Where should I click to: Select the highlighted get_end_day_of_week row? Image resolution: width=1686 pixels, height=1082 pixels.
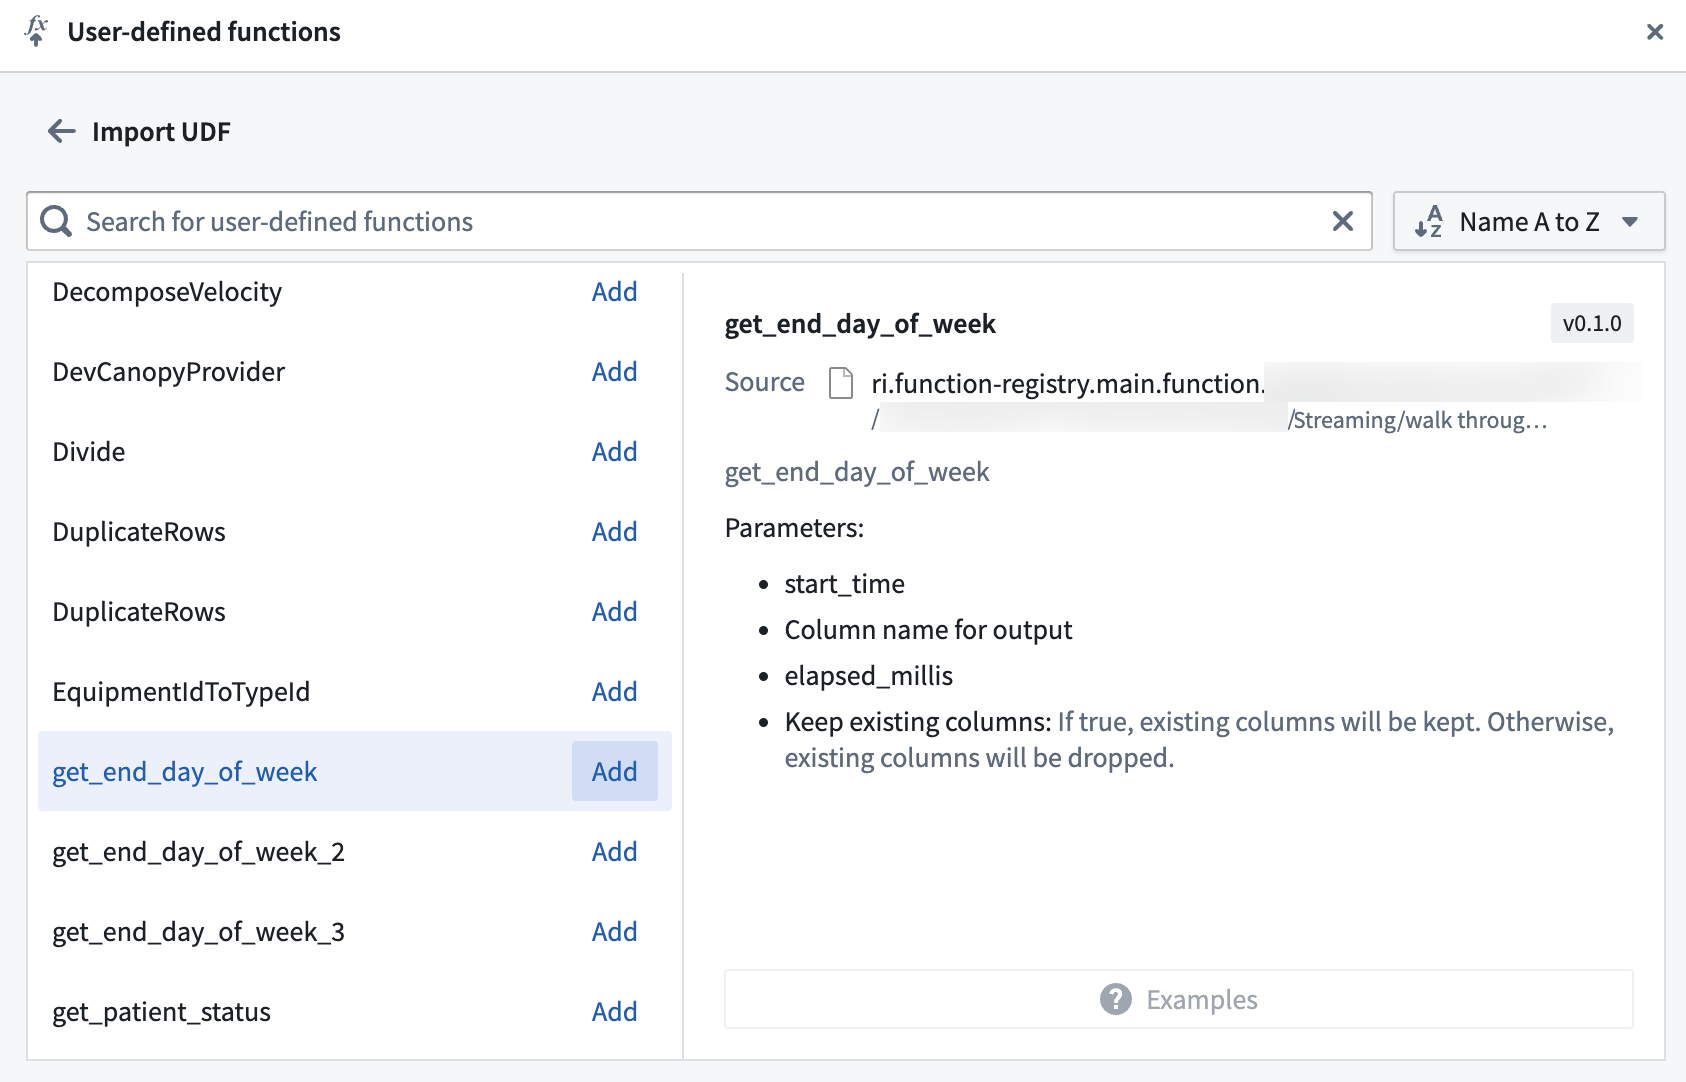355,771
